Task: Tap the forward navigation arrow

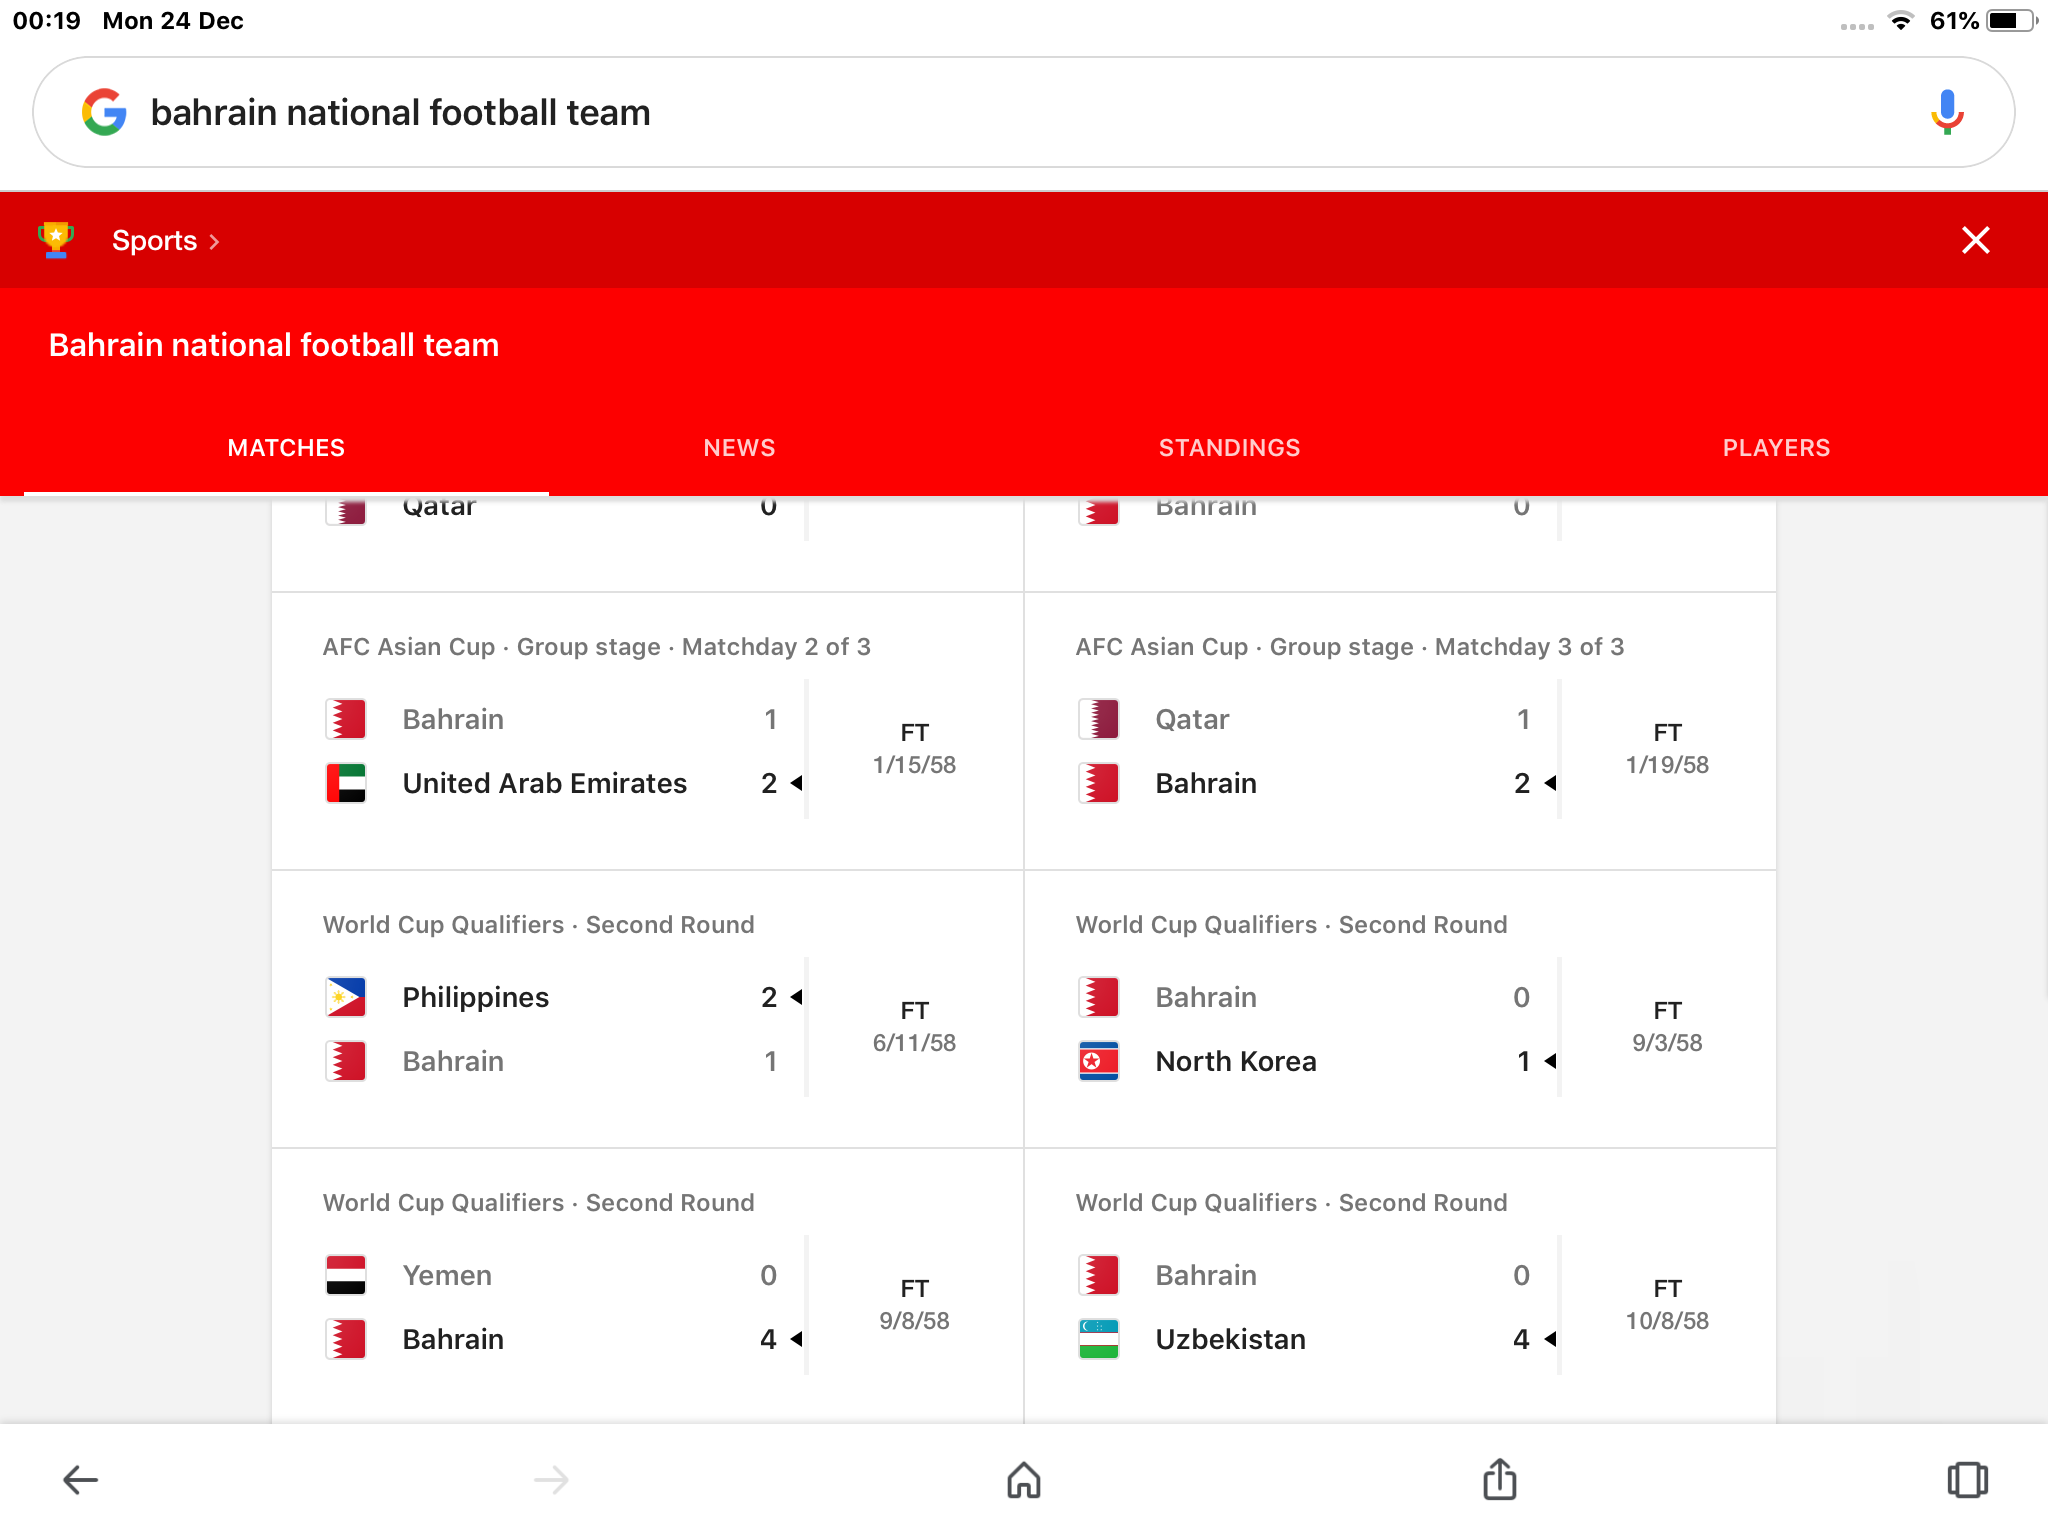Action: (x=551, y=1480)
